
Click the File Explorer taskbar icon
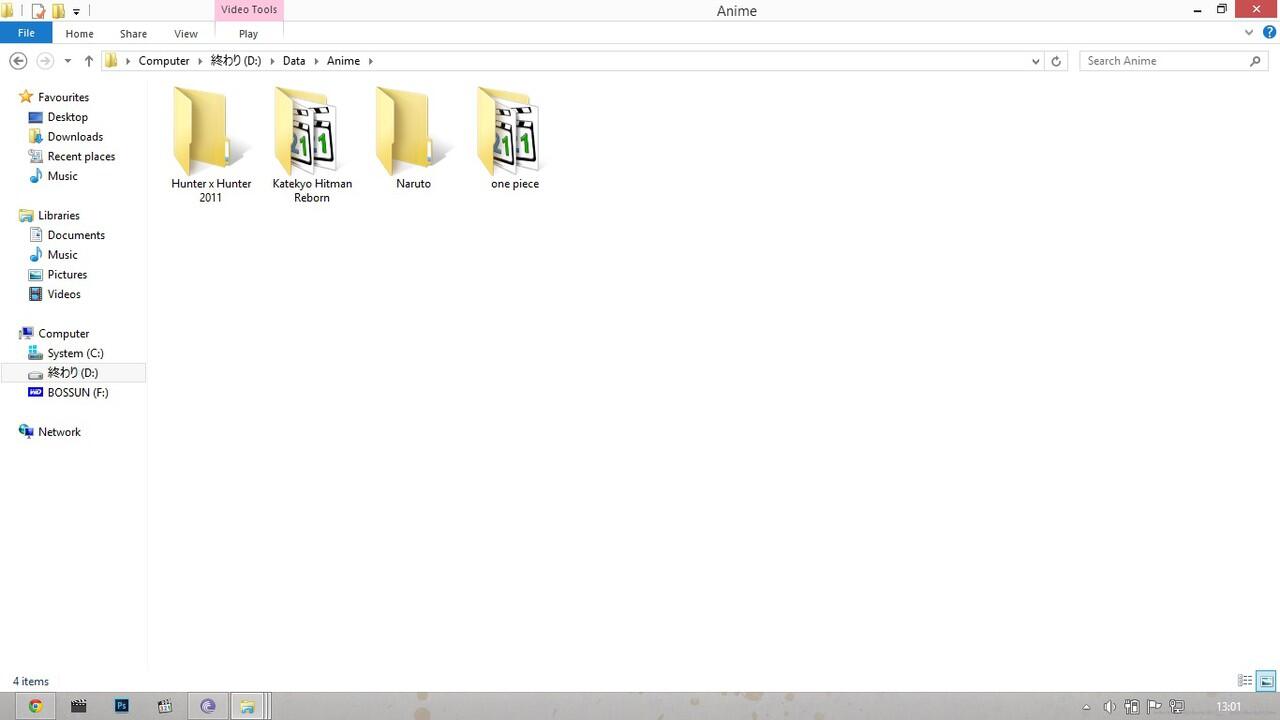click(x=247, y=706)
